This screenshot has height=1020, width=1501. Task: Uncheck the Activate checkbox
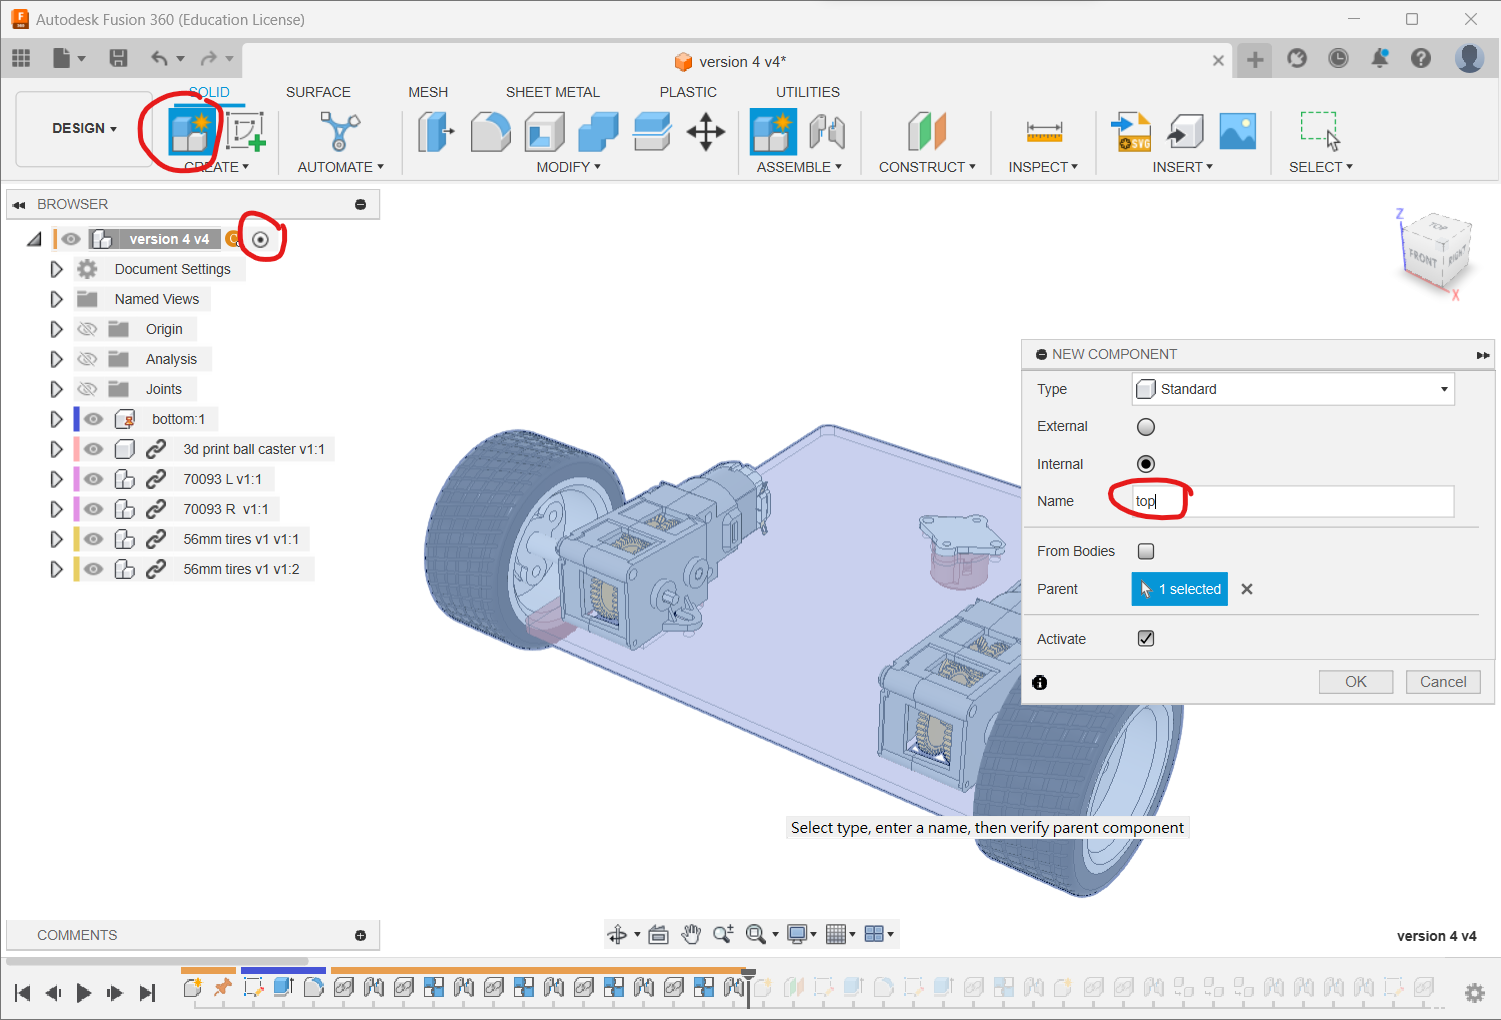(x=1146, y=639)
